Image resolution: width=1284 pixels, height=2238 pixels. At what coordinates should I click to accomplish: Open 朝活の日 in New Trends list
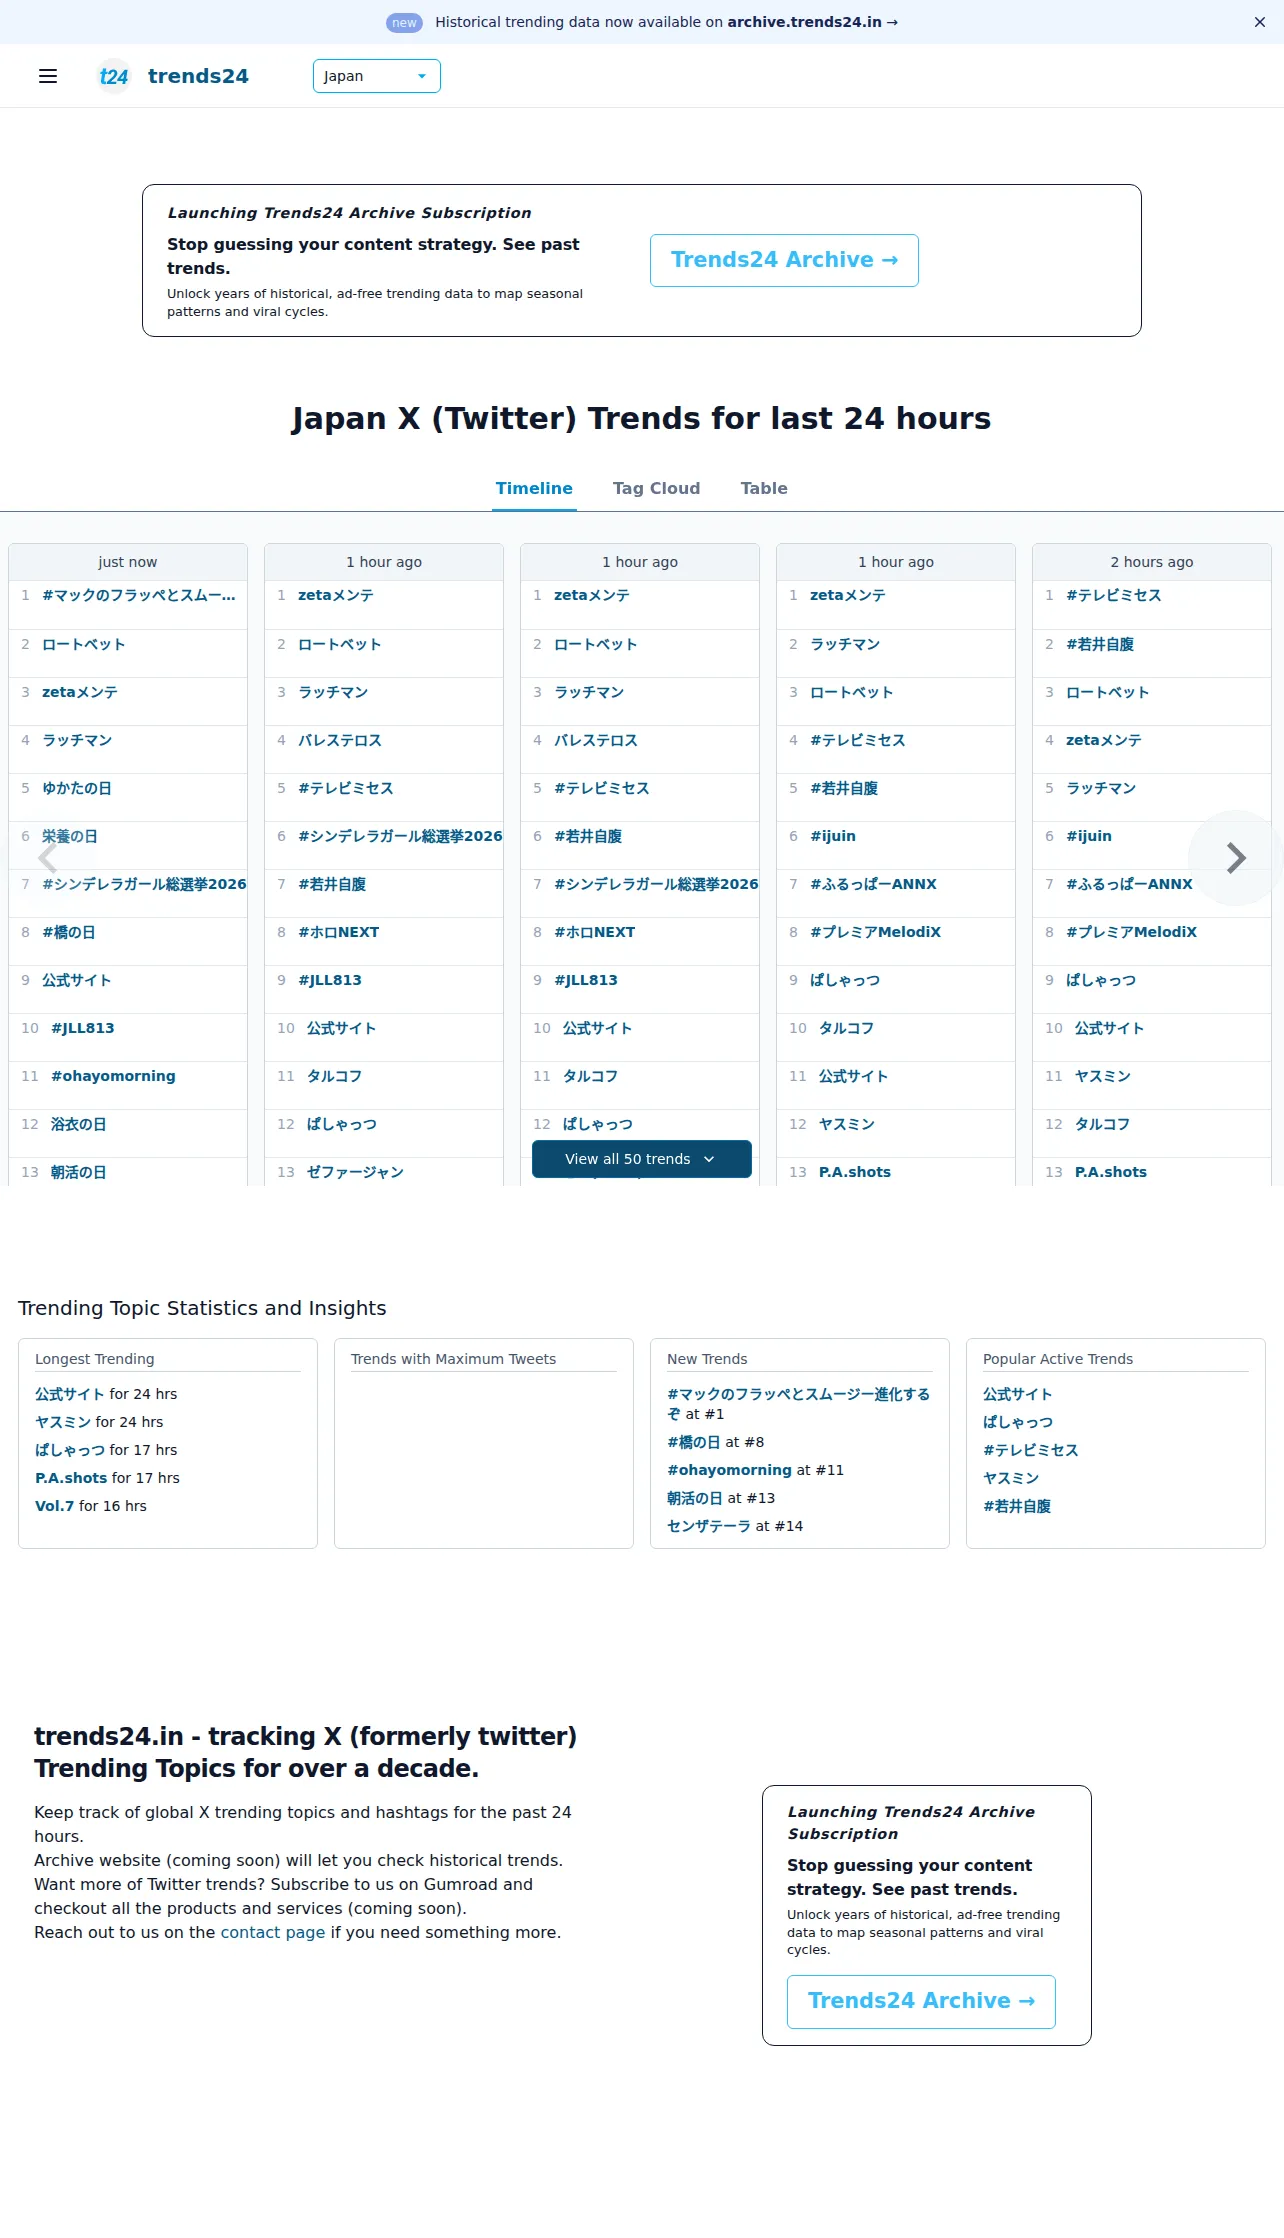point(695,1498)
